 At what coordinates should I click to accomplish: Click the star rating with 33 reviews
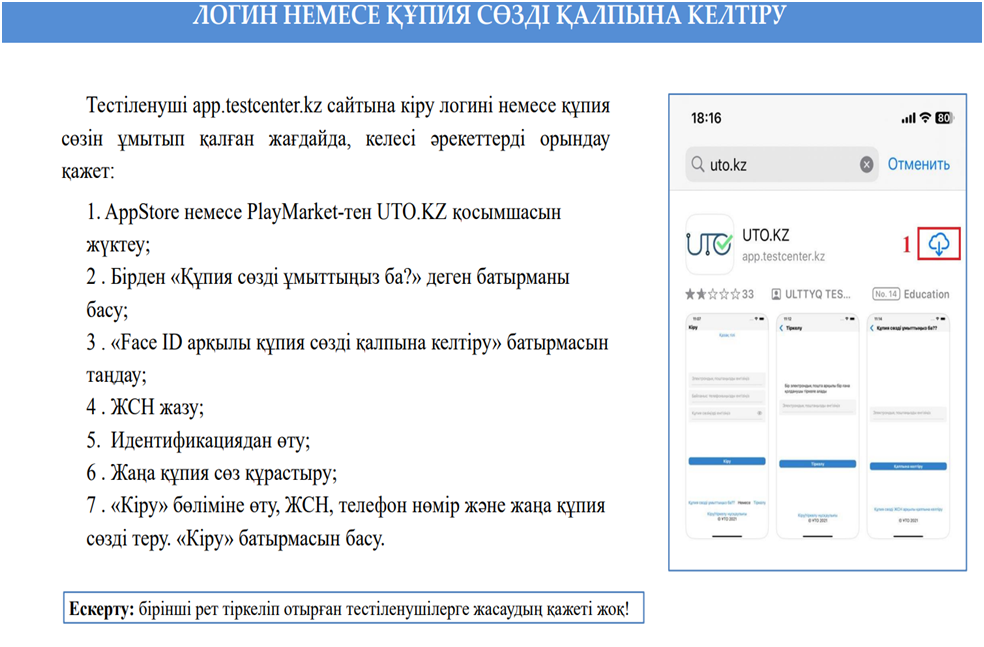click(x=720, y=294)
